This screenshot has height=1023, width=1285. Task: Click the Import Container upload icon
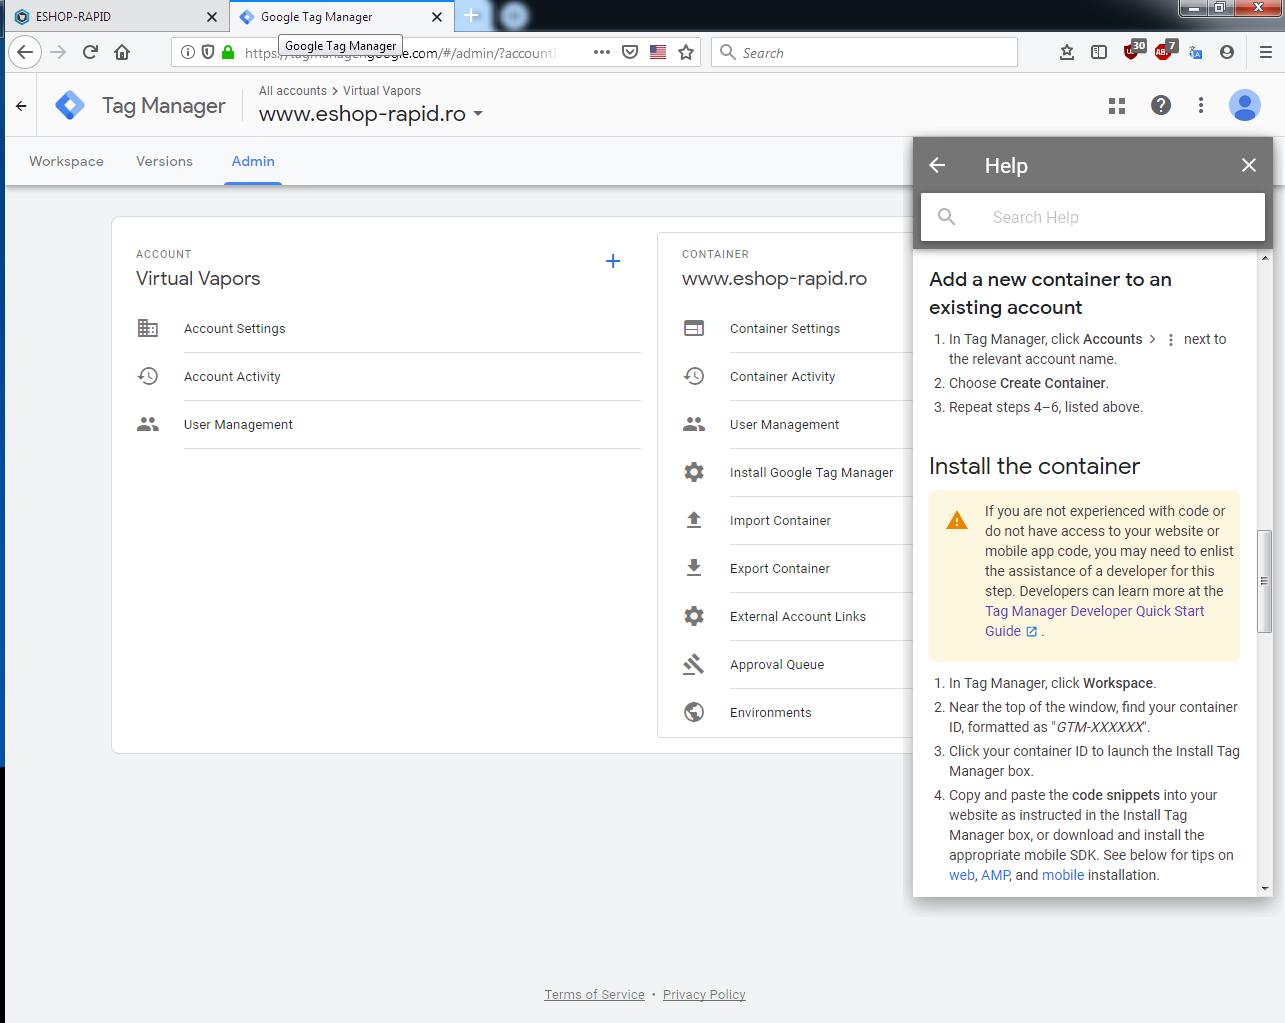pos(694,520)
